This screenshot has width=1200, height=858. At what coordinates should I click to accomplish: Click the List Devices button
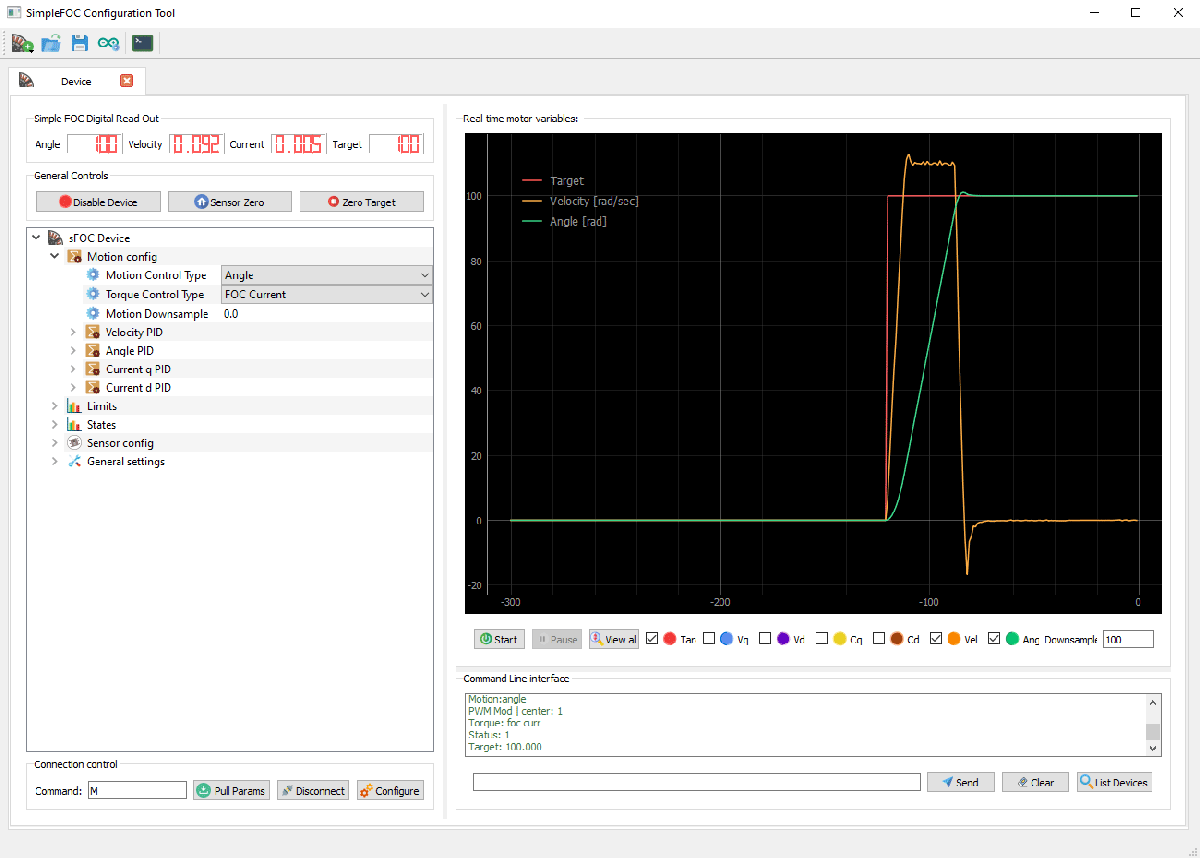1113,781
